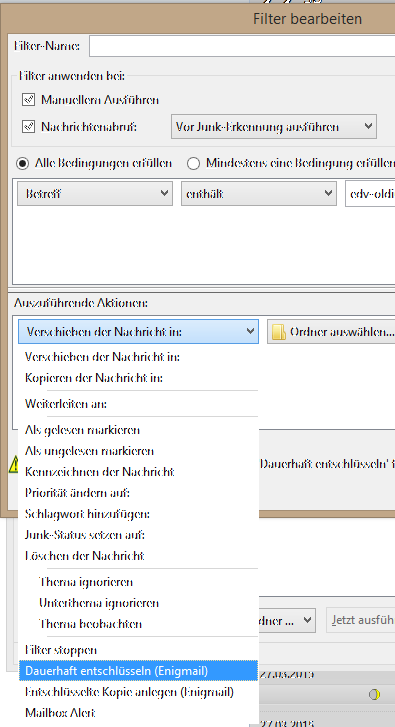Click the folder icon in Ordner auswählen
The height and width of the screenshot is (727, 395).
279,332
